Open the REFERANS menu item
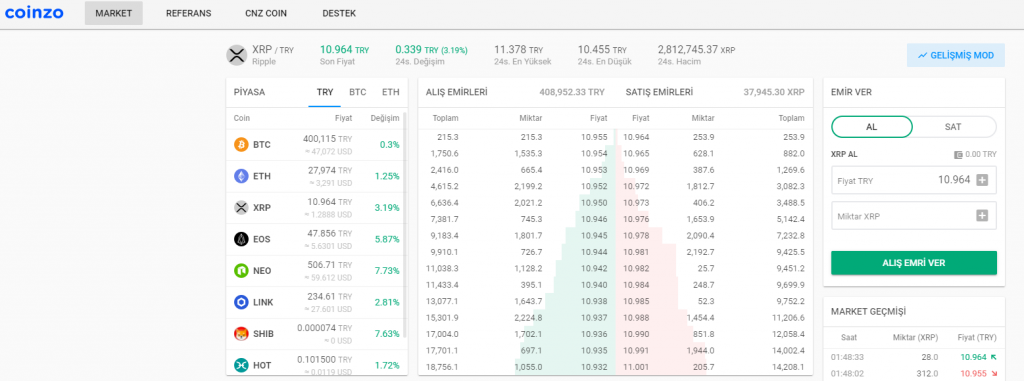The height and width of the screenshot is (381, 1024). coord(189,13)
